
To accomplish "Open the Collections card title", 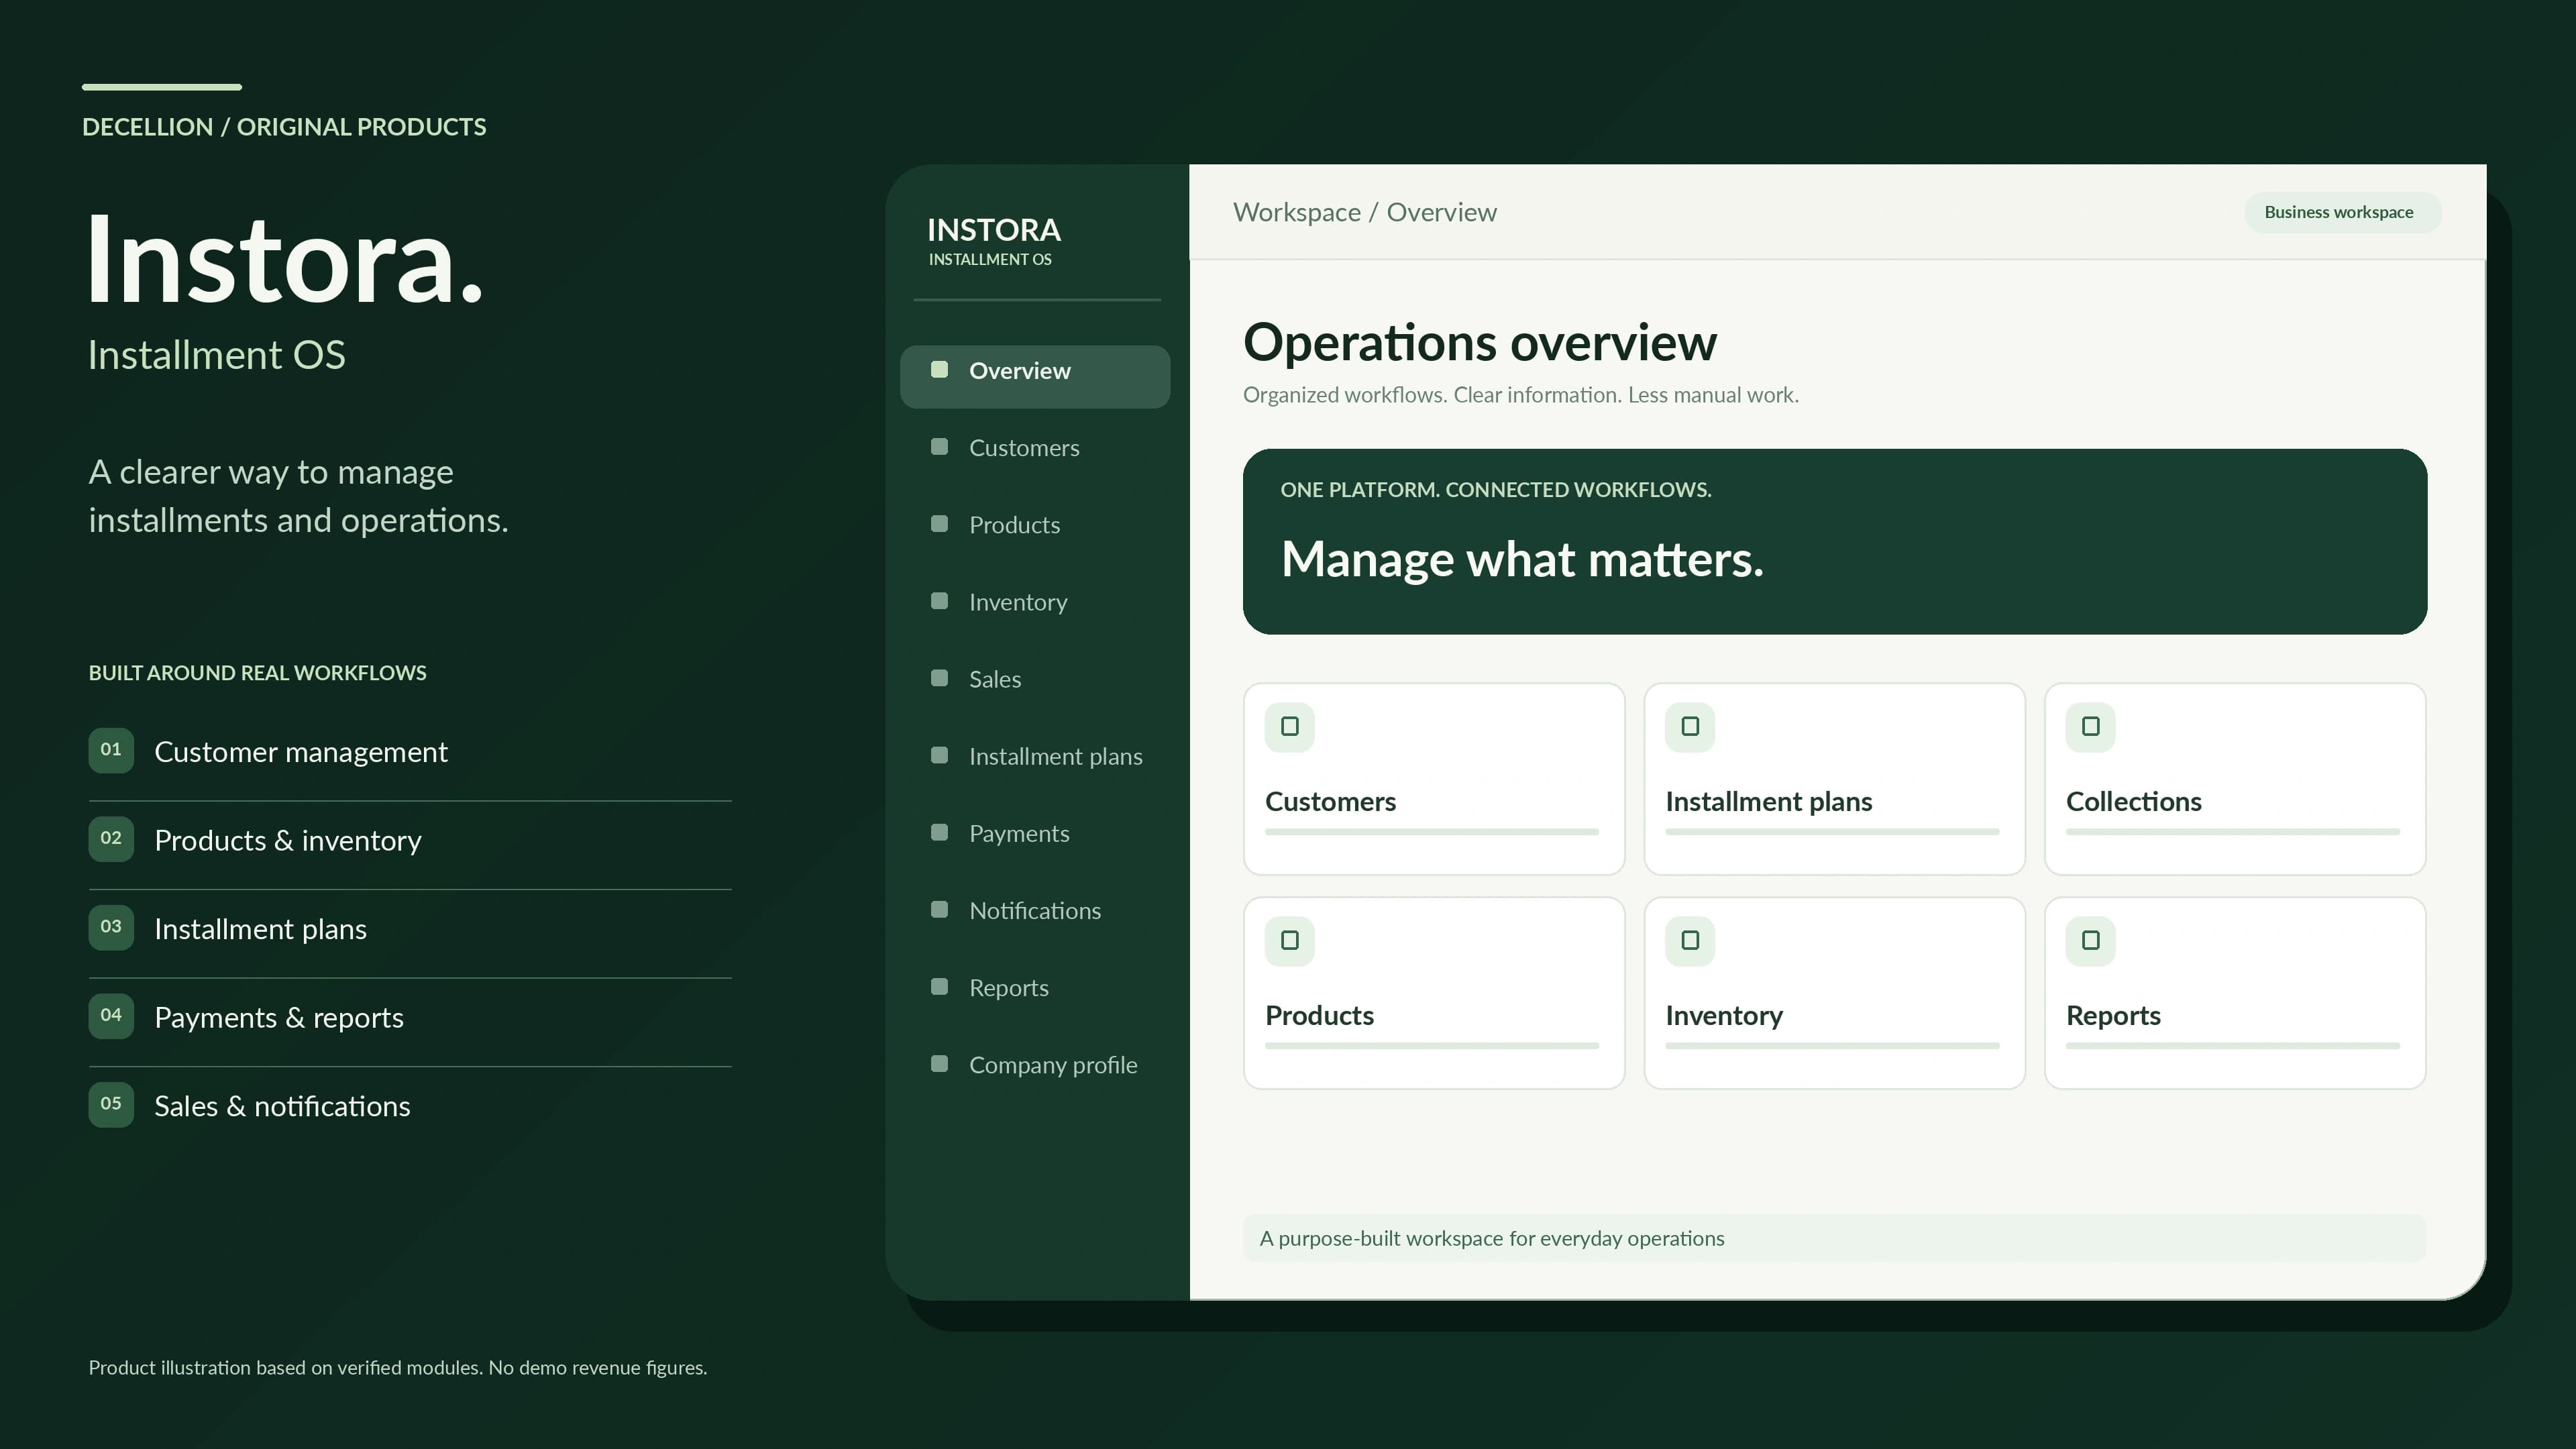I will coord(2133,802).
